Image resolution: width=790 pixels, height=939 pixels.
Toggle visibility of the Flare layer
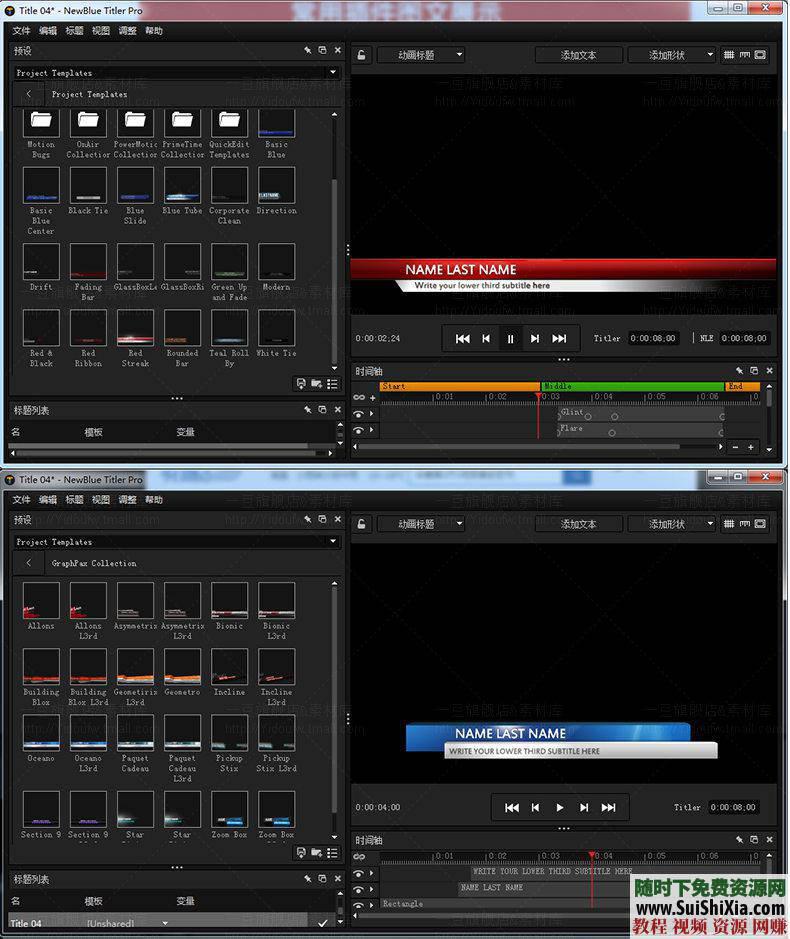[359, 430]
